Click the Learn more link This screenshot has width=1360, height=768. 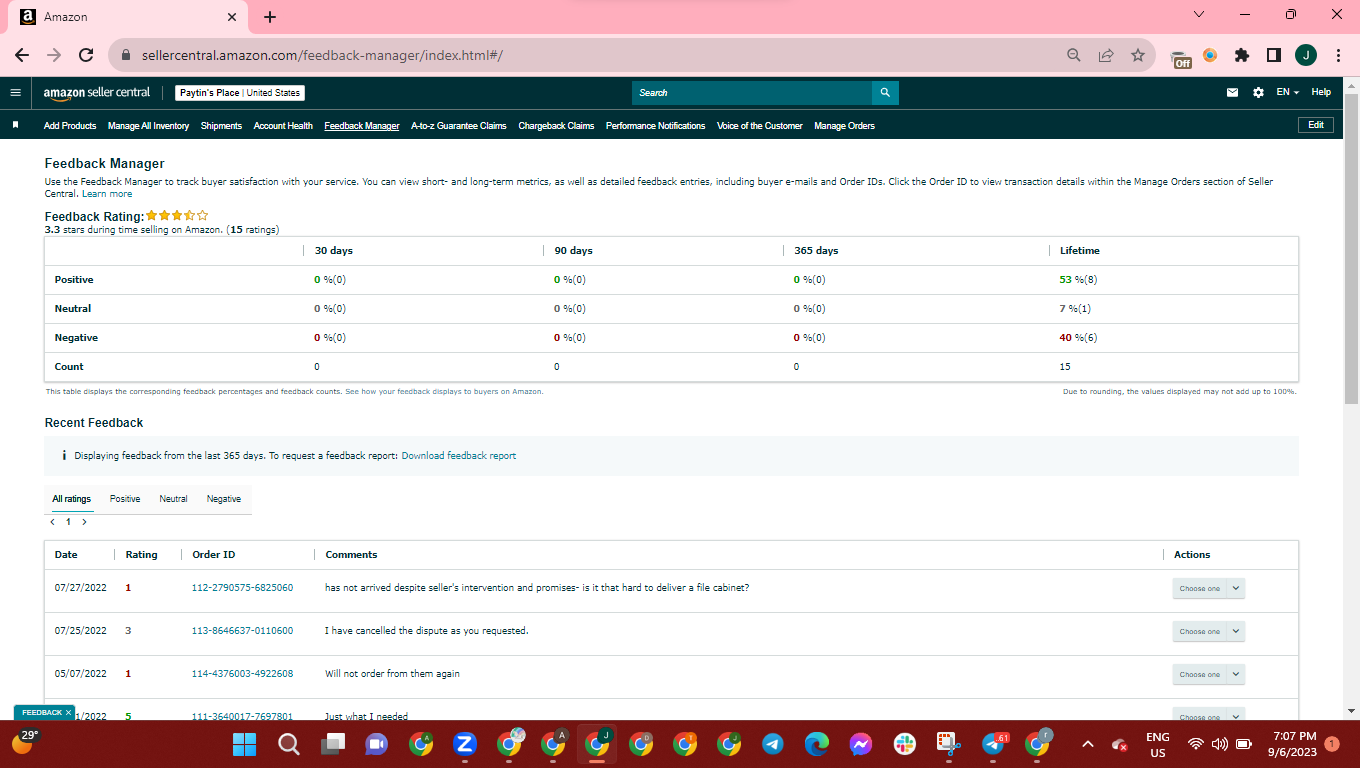pyautogui.click(x=107, y=194)
